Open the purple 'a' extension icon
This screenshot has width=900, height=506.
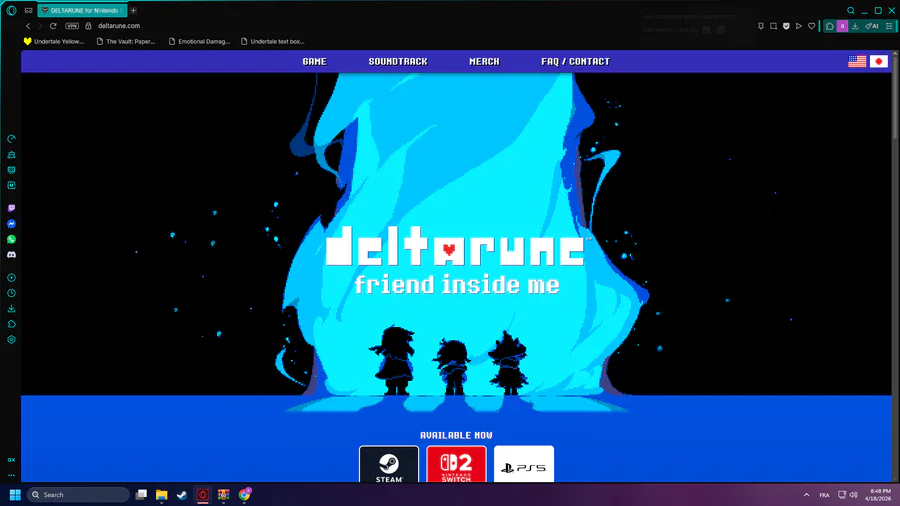pyautogui.click(x=842, y=26)
